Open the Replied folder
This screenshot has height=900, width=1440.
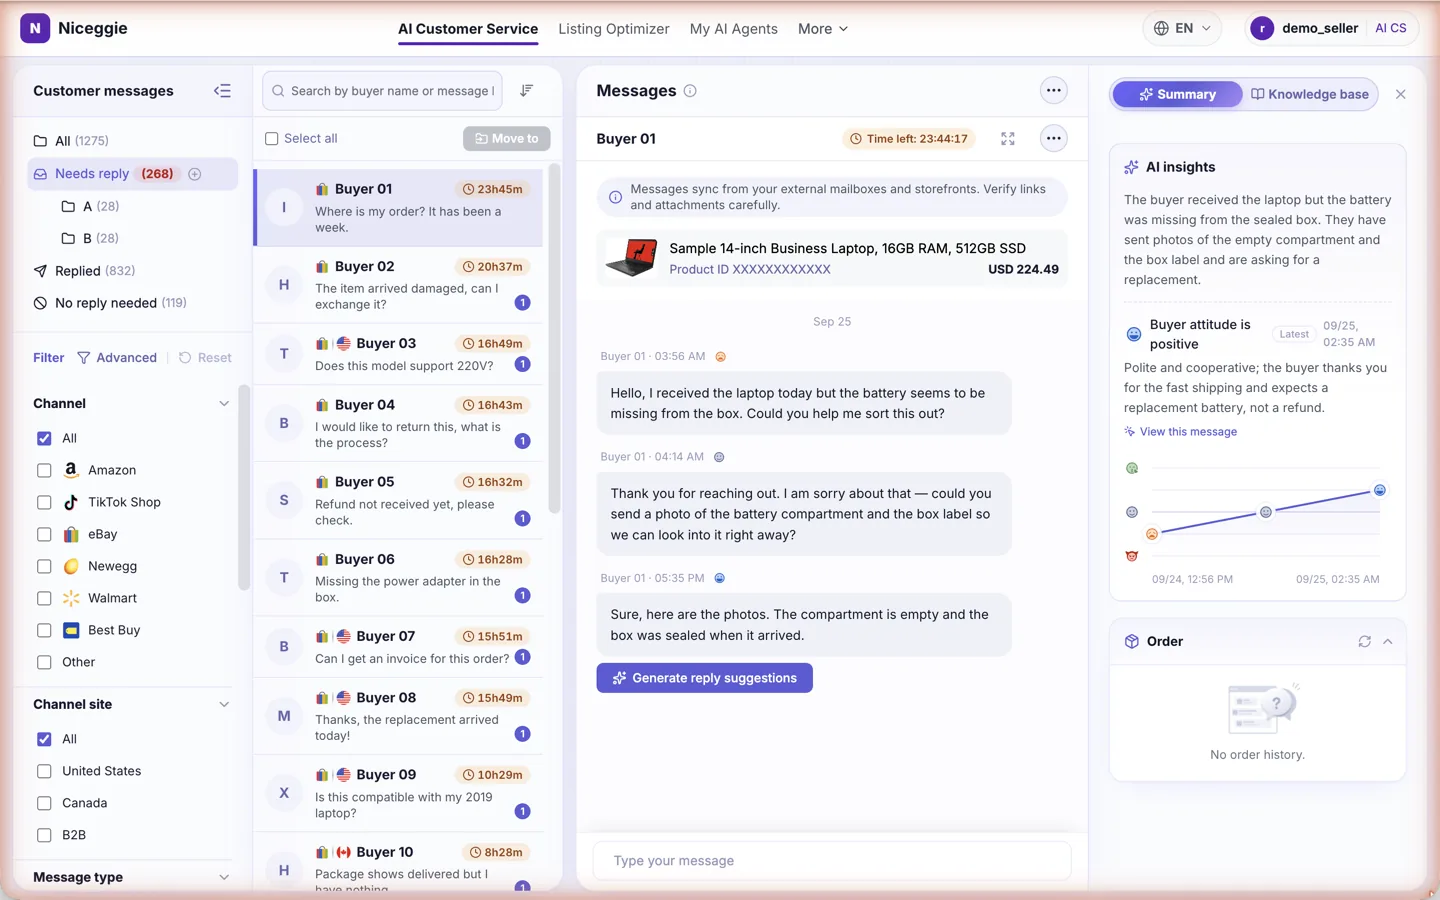(x=85, y=271)
